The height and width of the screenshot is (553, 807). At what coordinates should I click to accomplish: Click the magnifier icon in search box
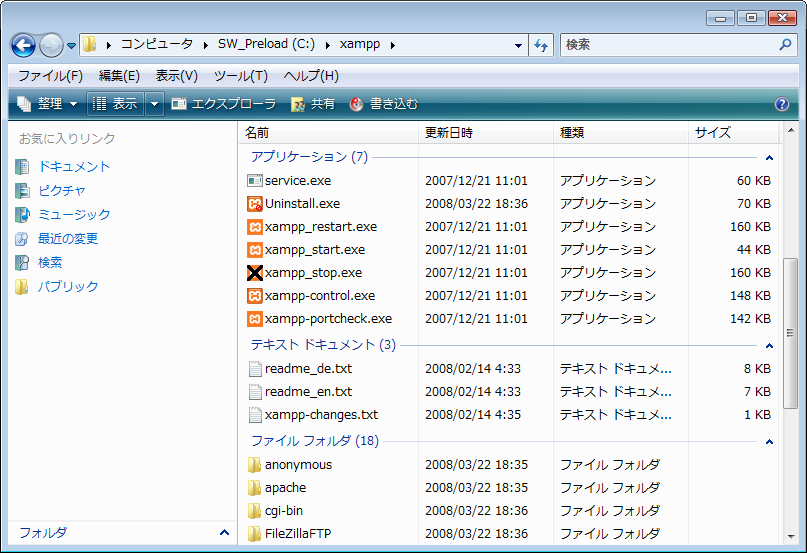point(785,45)
